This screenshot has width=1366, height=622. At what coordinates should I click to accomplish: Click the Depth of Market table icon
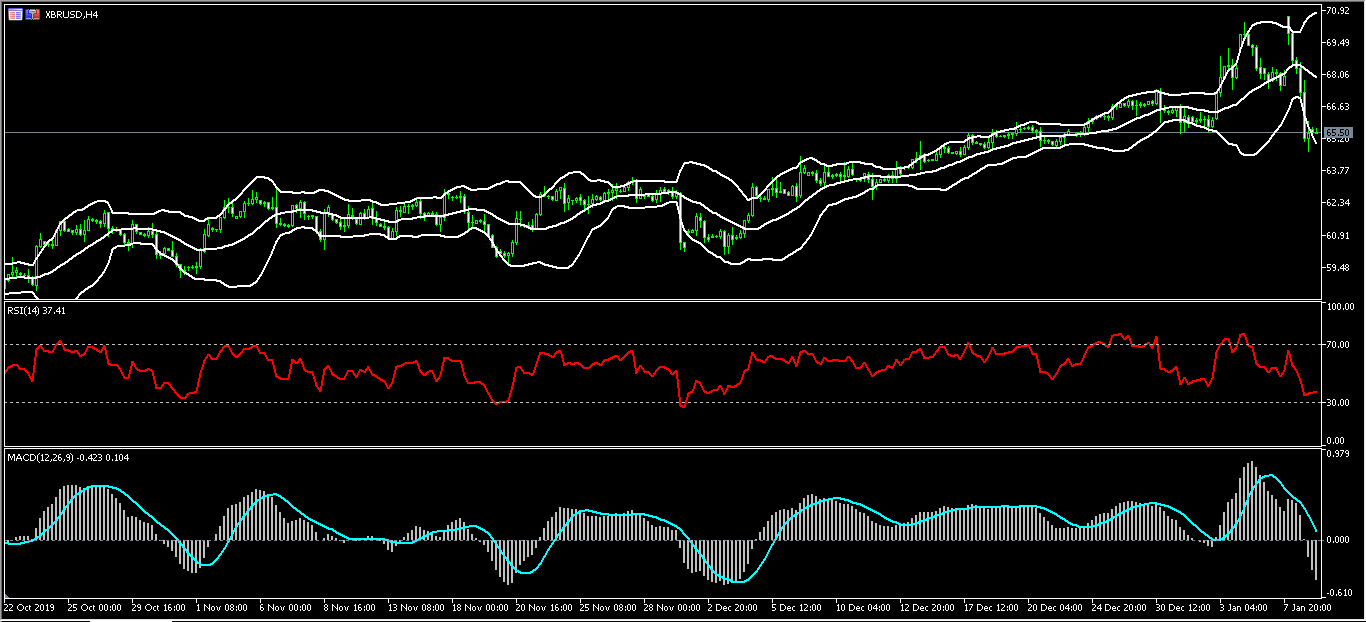(x=15, y=15)
